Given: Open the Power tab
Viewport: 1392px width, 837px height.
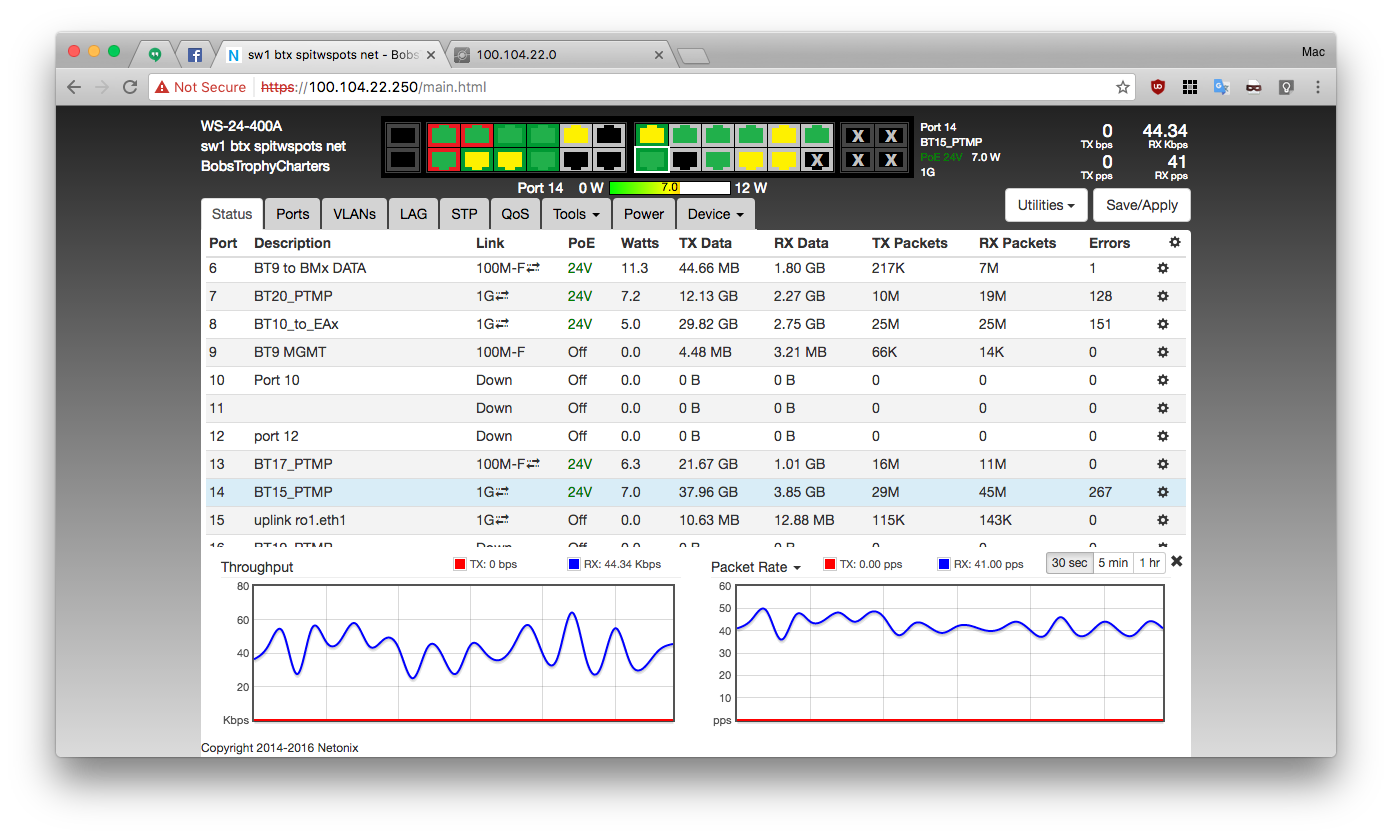Looking at the screenshot, I should (x=643, y=214).
